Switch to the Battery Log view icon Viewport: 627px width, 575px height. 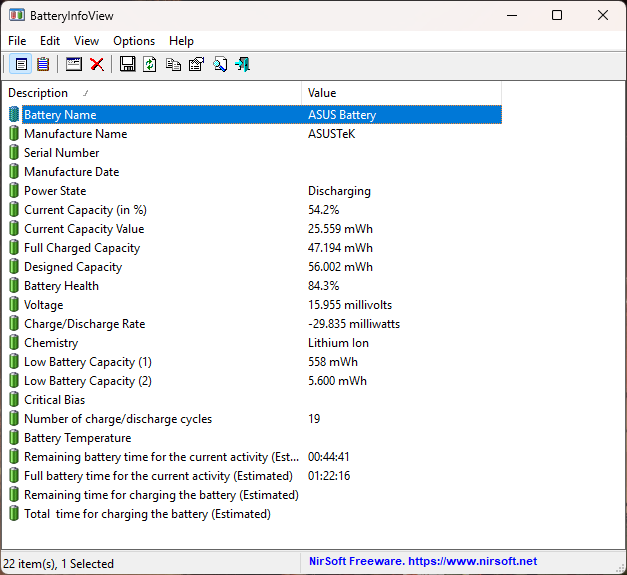pyautogui.click(x=43, y=64)
